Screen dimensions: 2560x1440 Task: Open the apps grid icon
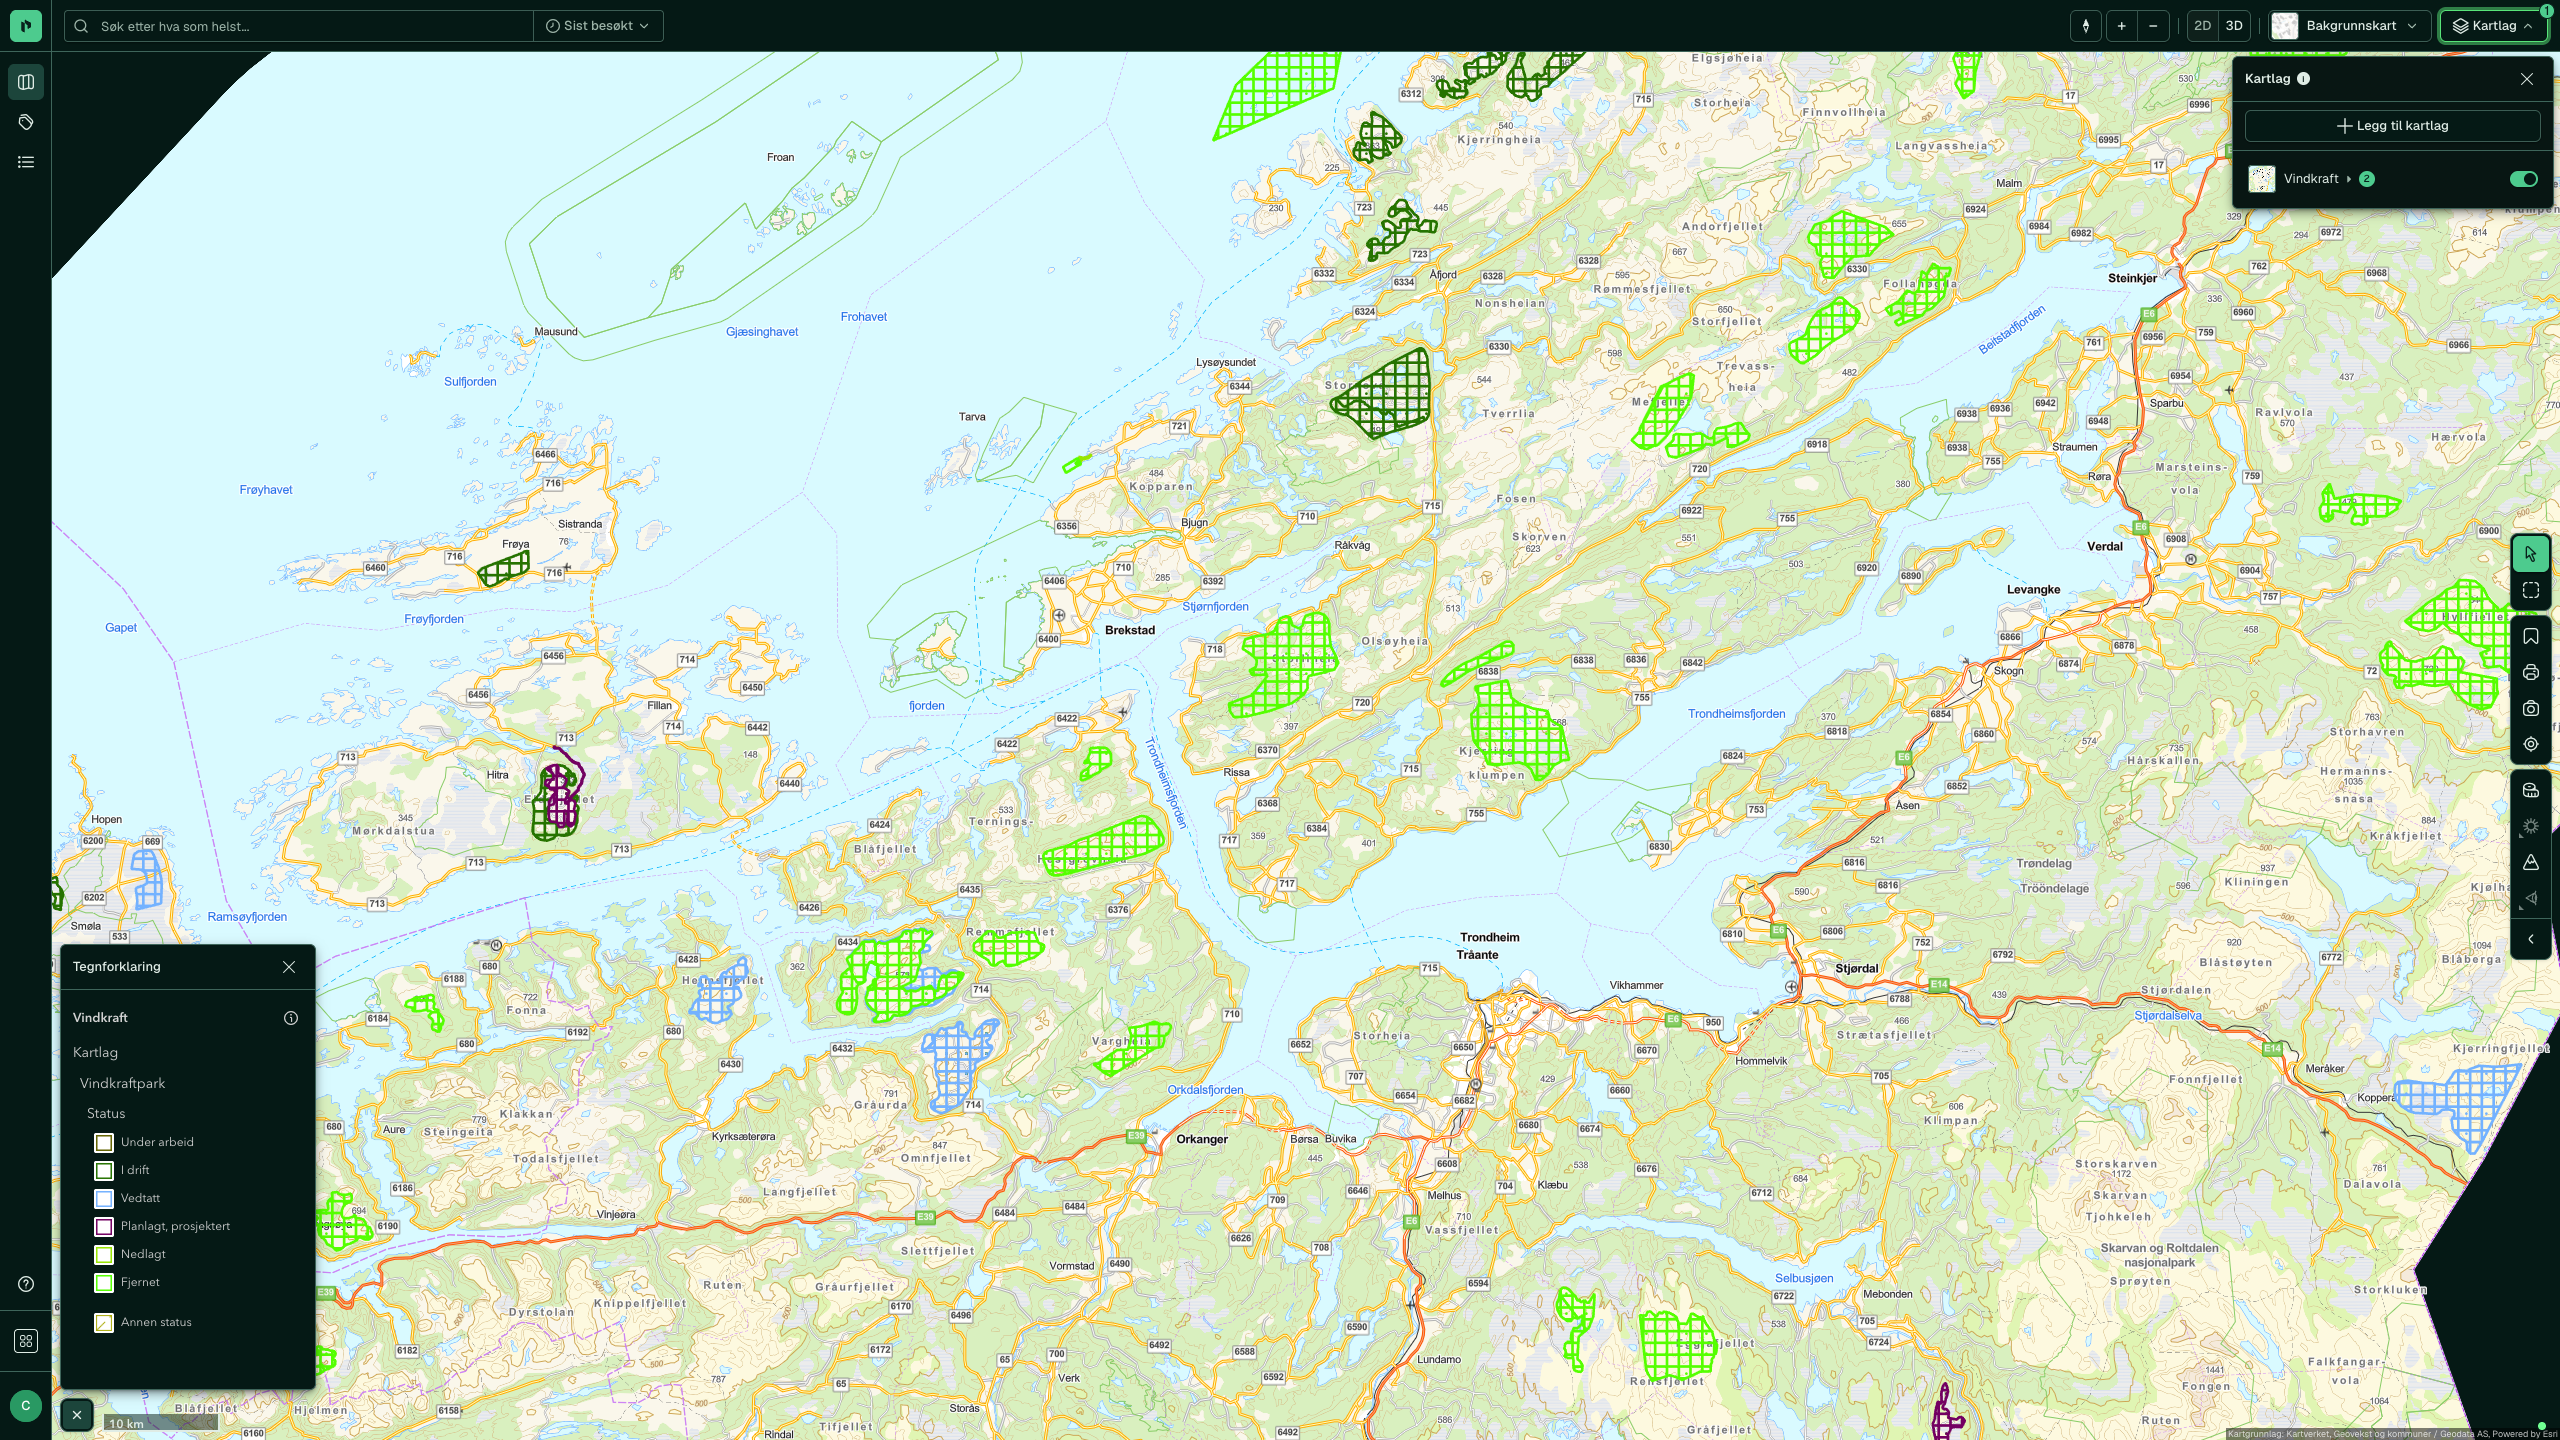26,1341
